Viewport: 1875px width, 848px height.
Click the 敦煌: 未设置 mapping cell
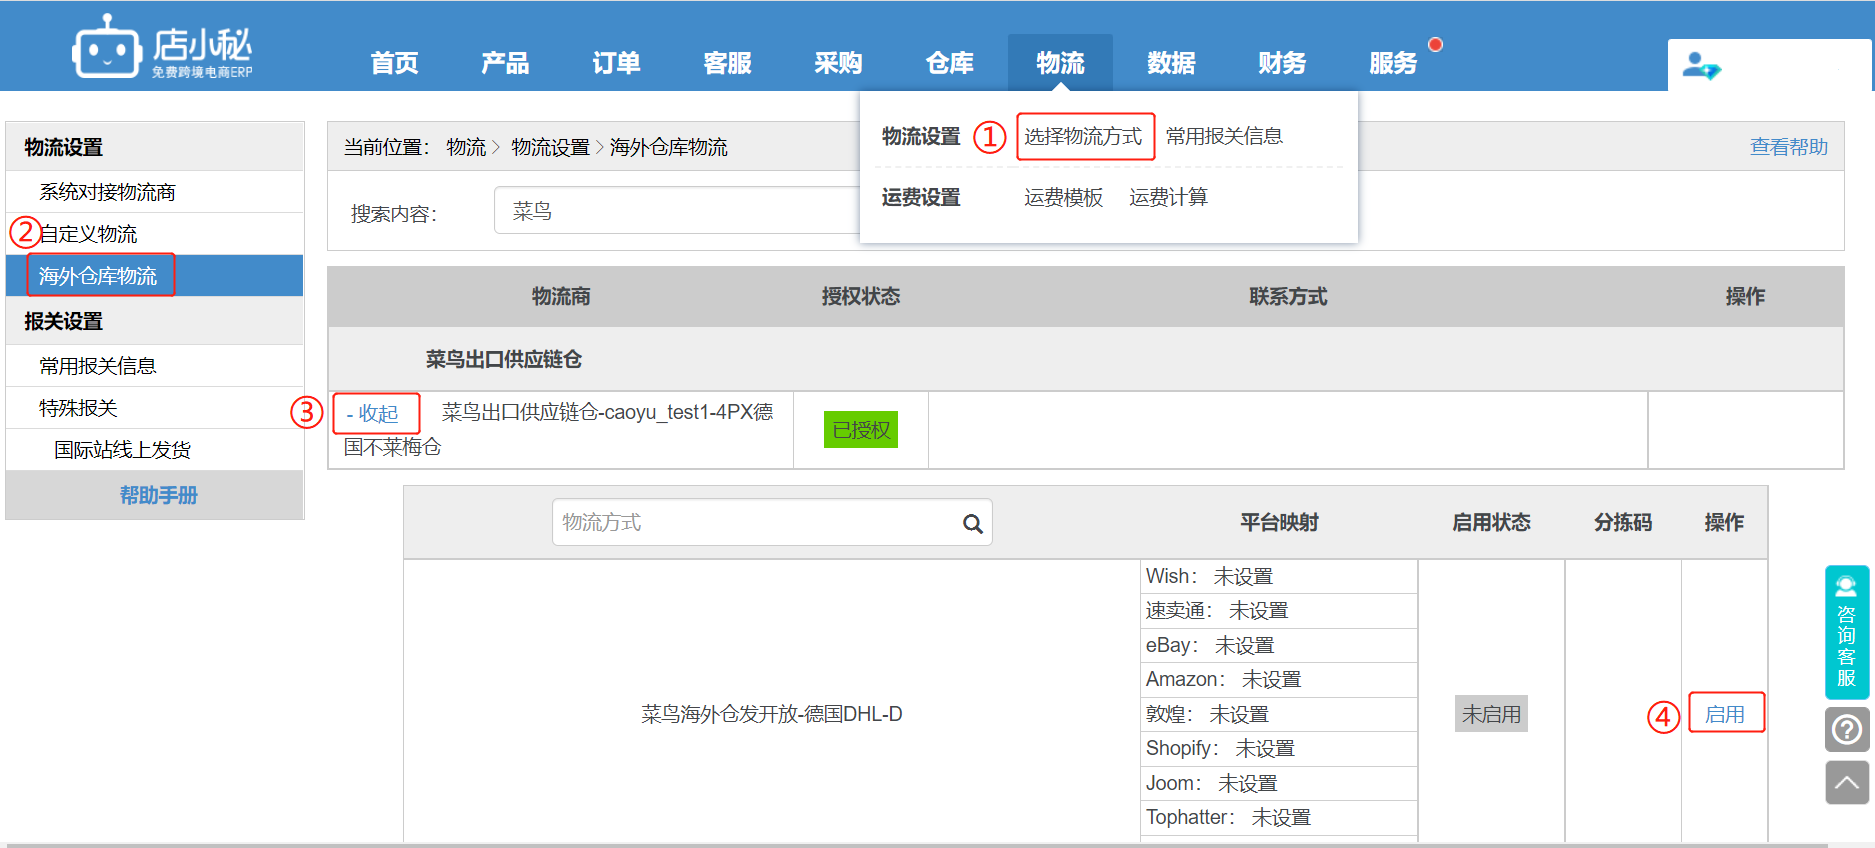tap(1279, 715)
